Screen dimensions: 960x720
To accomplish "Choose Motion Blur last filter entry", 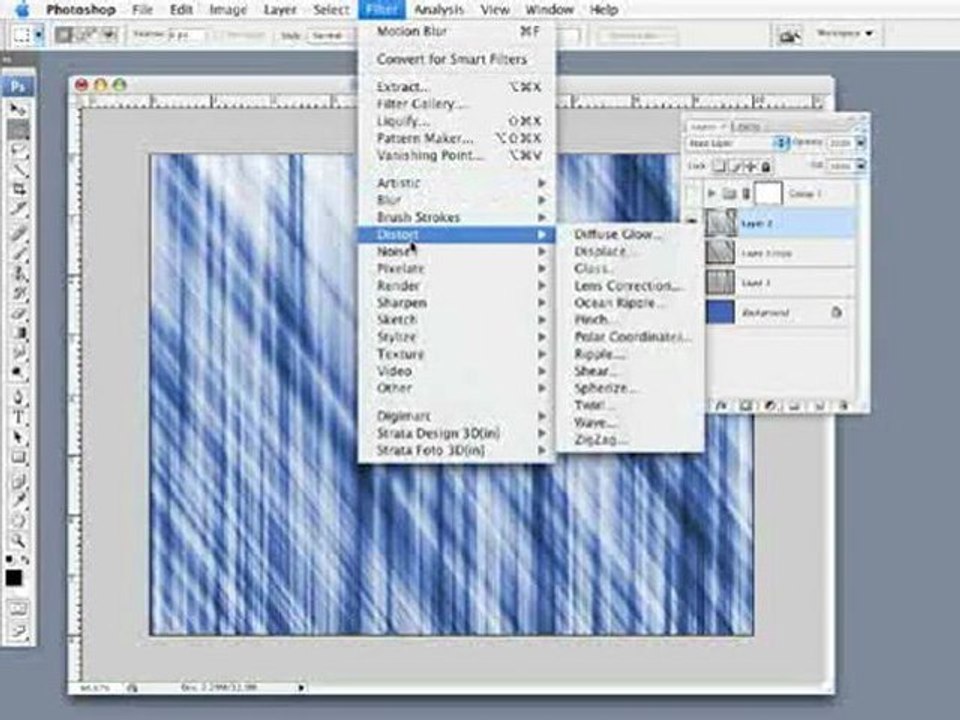I will point(457,31).
